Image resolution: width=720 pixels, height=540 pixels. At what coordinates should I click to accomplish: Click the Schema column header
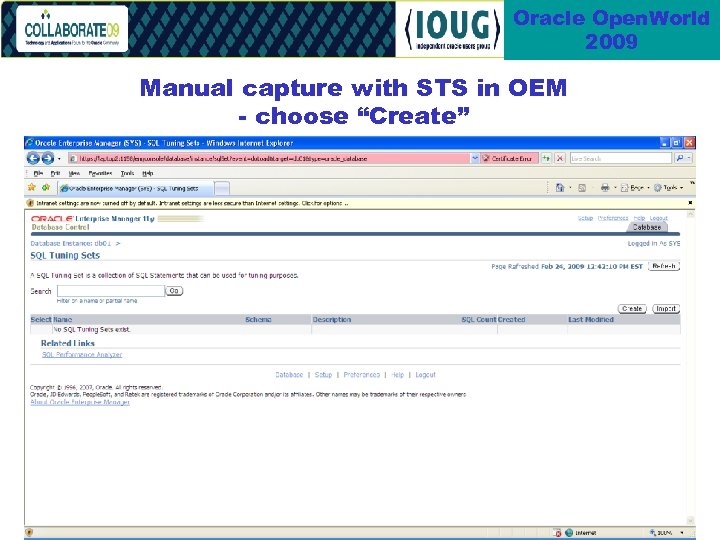258,320
